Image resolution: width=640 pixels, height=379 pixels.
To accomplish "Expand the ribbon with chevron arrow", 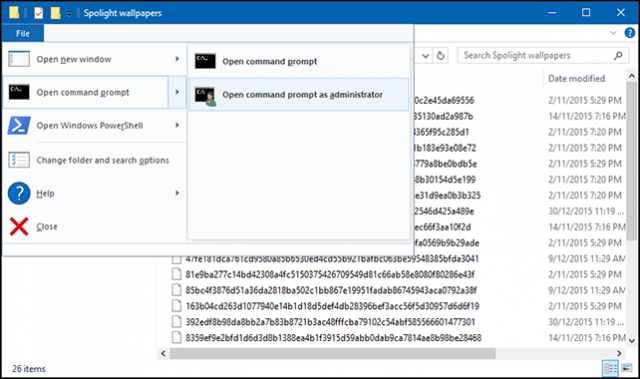I will 613,33.
